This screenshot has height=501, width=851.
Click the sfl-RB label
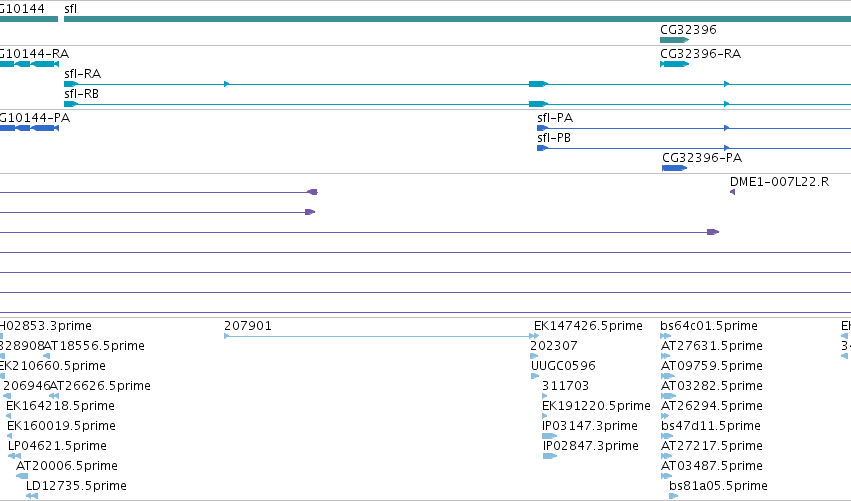(81, 94)
